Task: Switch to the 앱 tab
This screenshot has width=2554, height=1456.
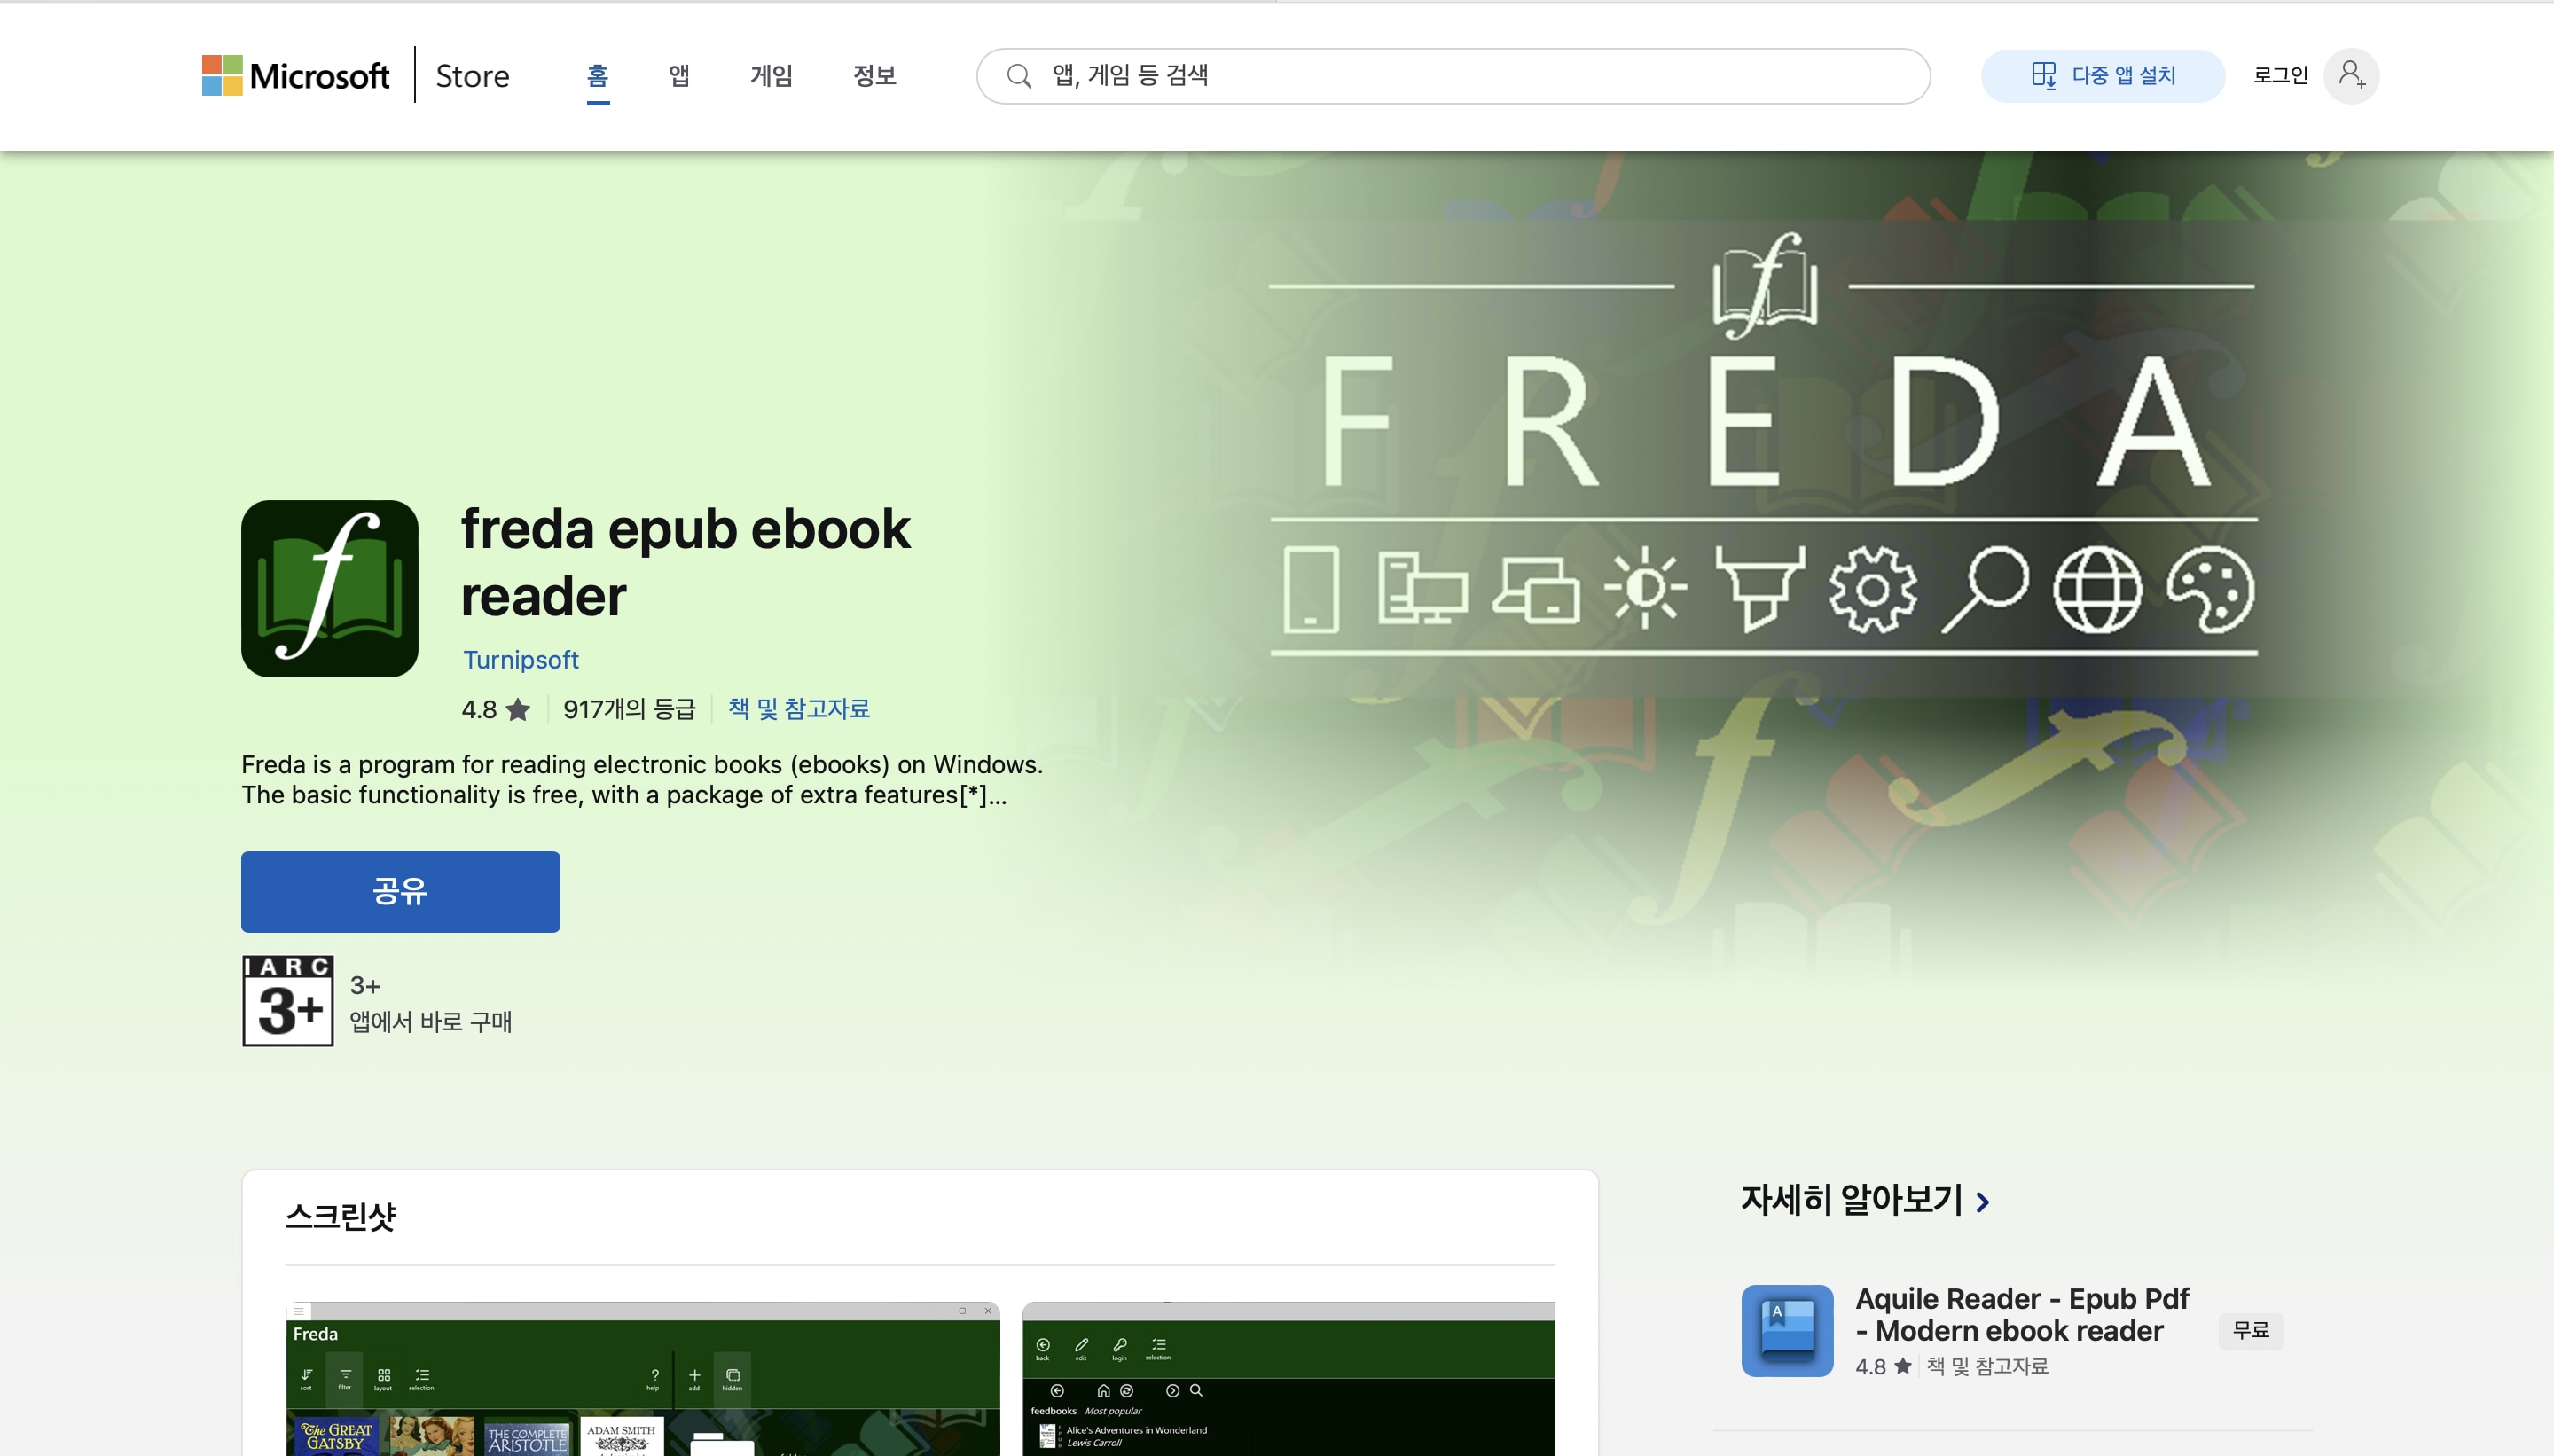Action: [x=679, y=76]
